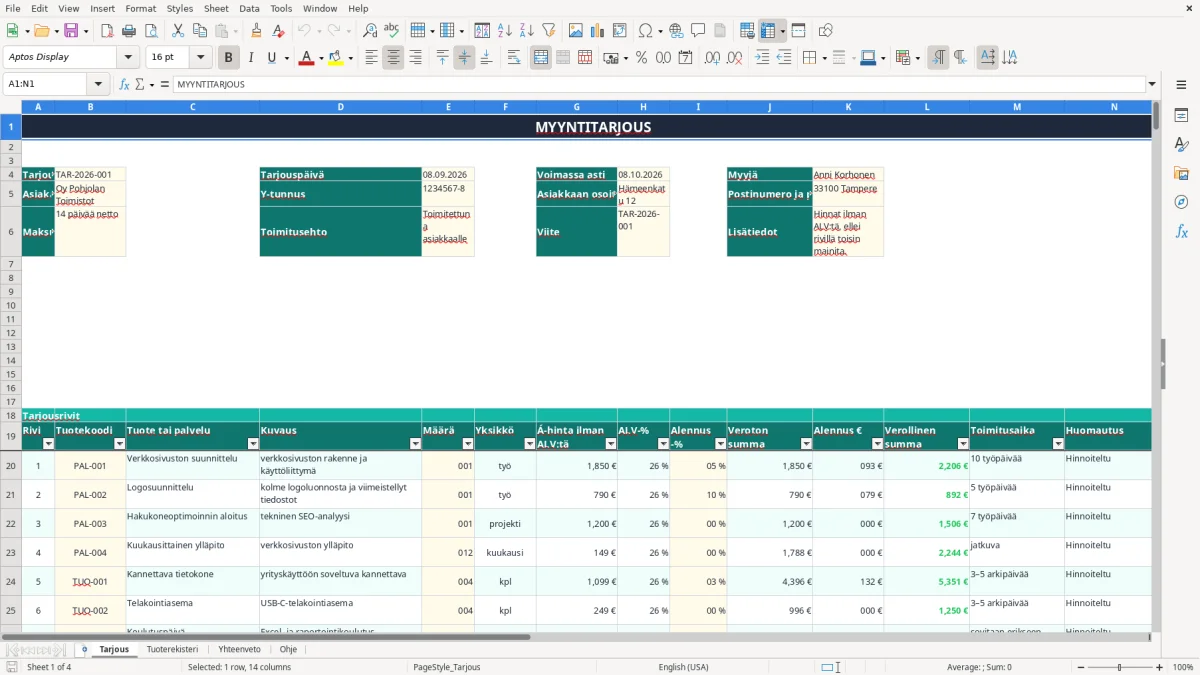
Task: Open the Kuvaus column filter dropdown
Action: point(415,444)
